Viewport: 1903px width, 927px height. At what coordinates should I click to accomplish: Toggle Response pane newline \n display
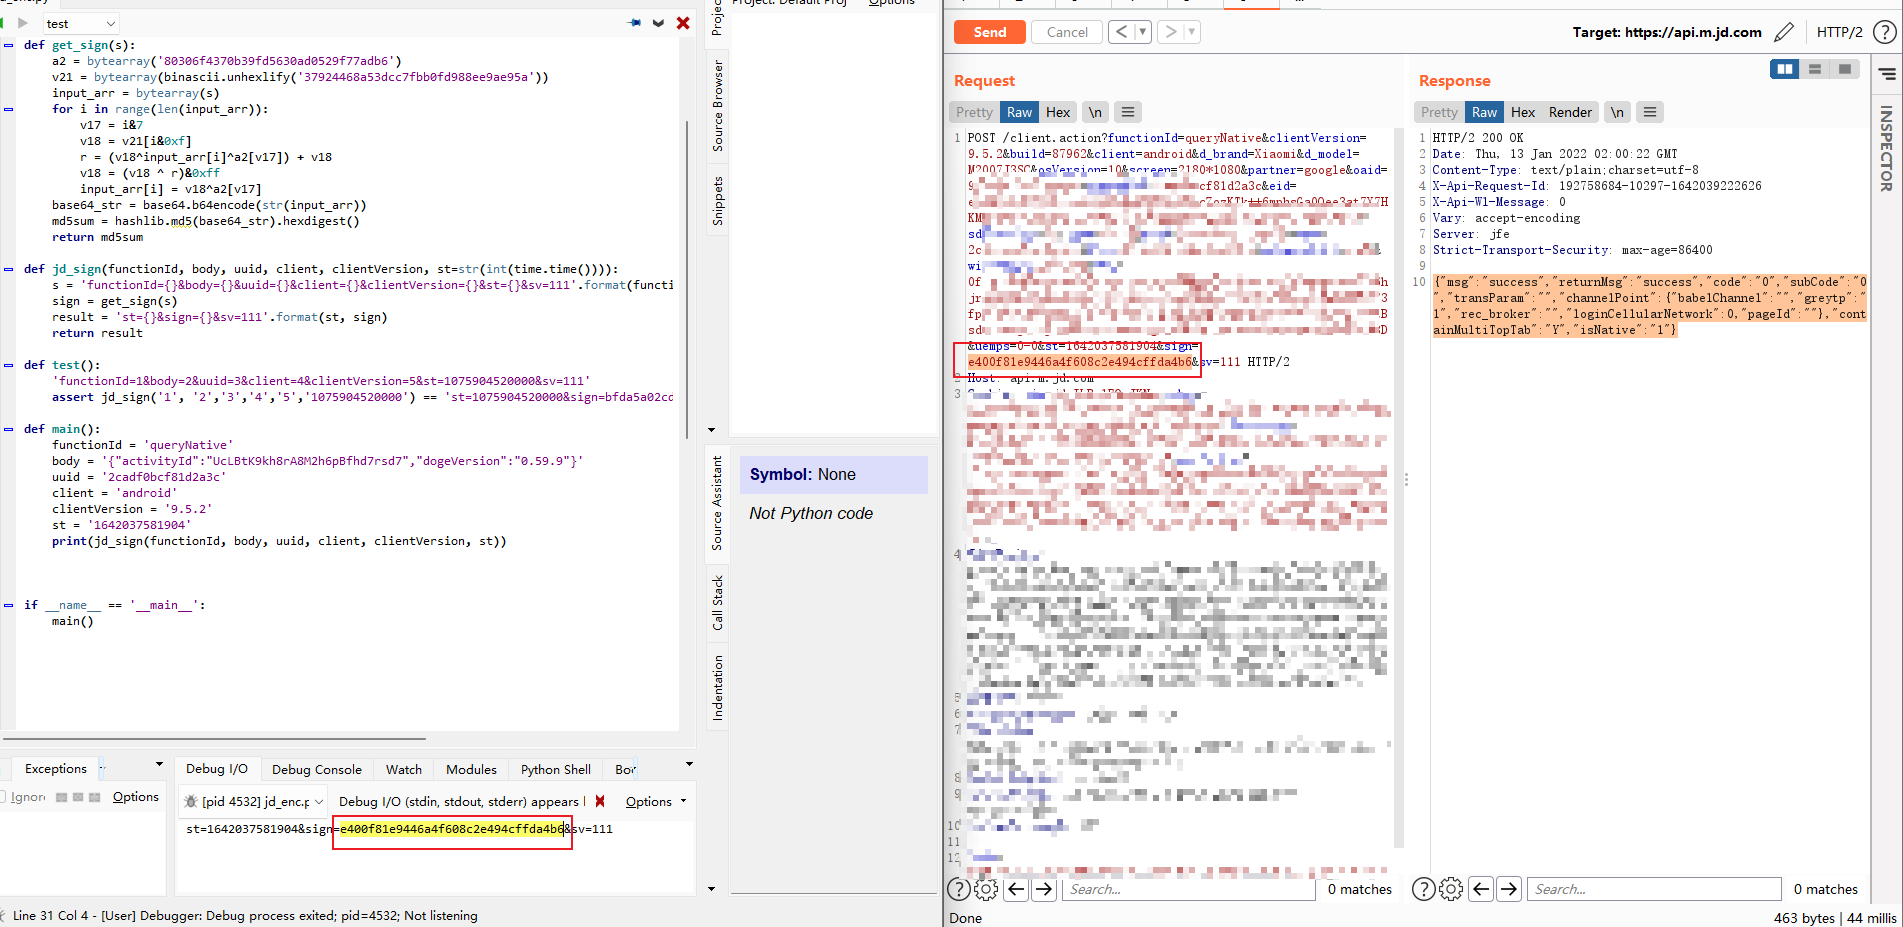pyautogui.click(x=1617, y=112)
